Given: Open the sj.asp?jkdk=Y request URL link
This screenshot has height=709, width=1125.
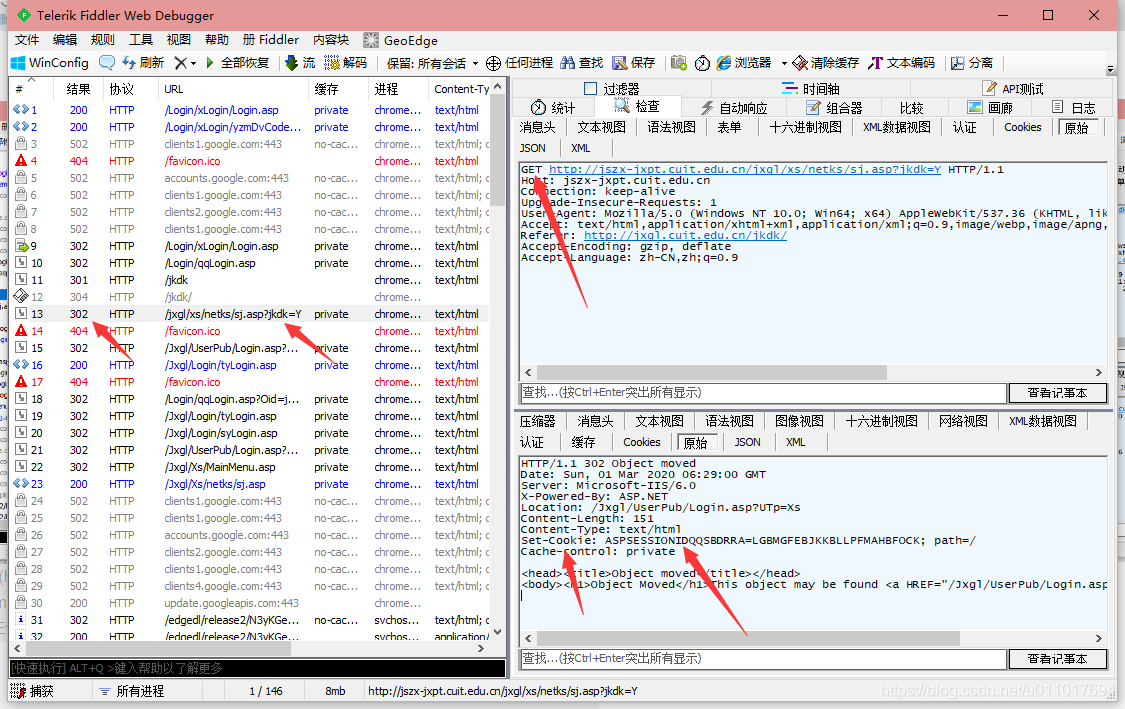Looking at the screenshot, I should coord(745,169).
